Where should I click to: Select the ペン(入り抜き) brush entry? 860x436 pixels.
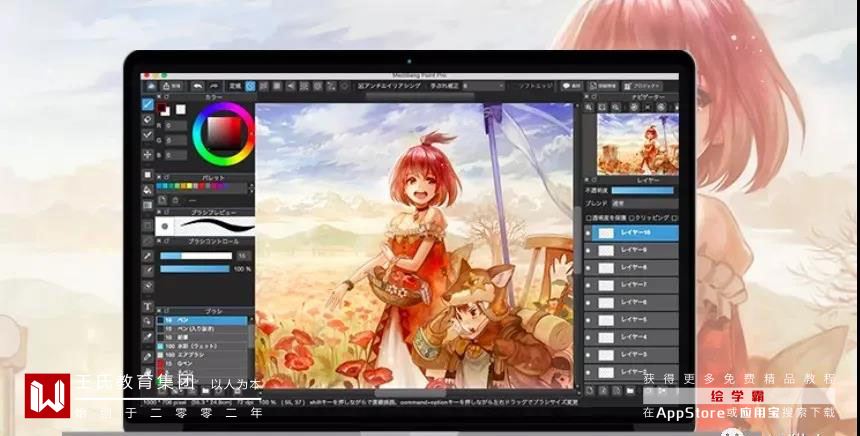[x=202, y=329]
